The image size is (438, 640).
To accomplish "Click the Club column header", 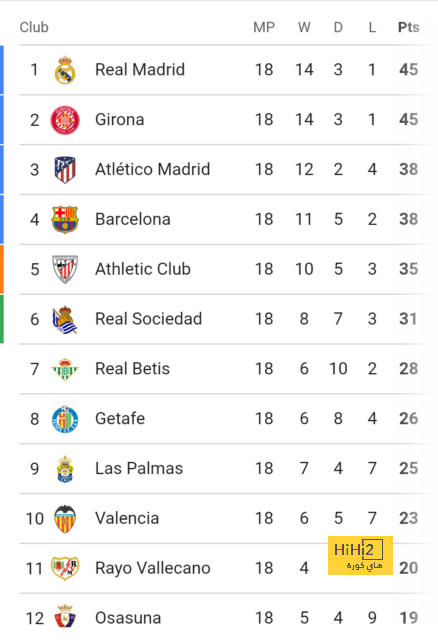I will point(34,27).
